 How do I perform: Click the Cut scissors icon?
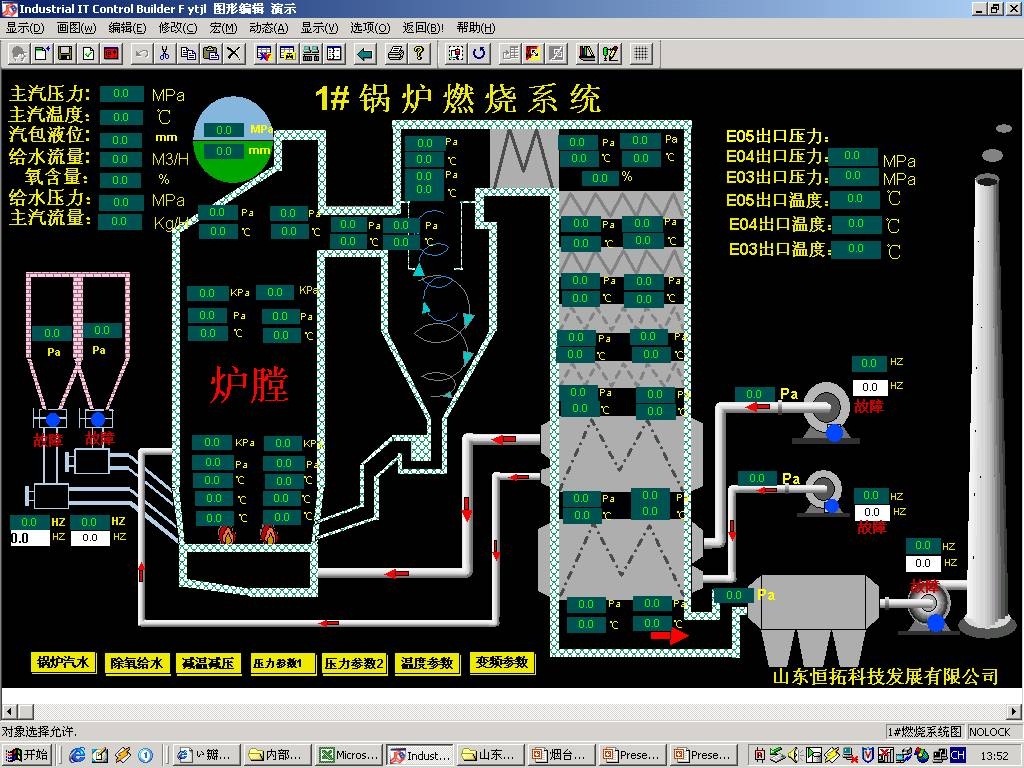point(165,53)
